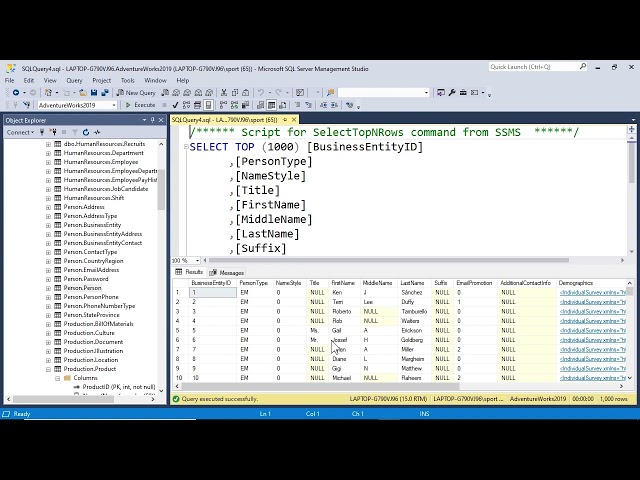The image size is (640, 480).
Task: Click the Object Explorer vertical scrollbar
Action: [x=161, y=188]
